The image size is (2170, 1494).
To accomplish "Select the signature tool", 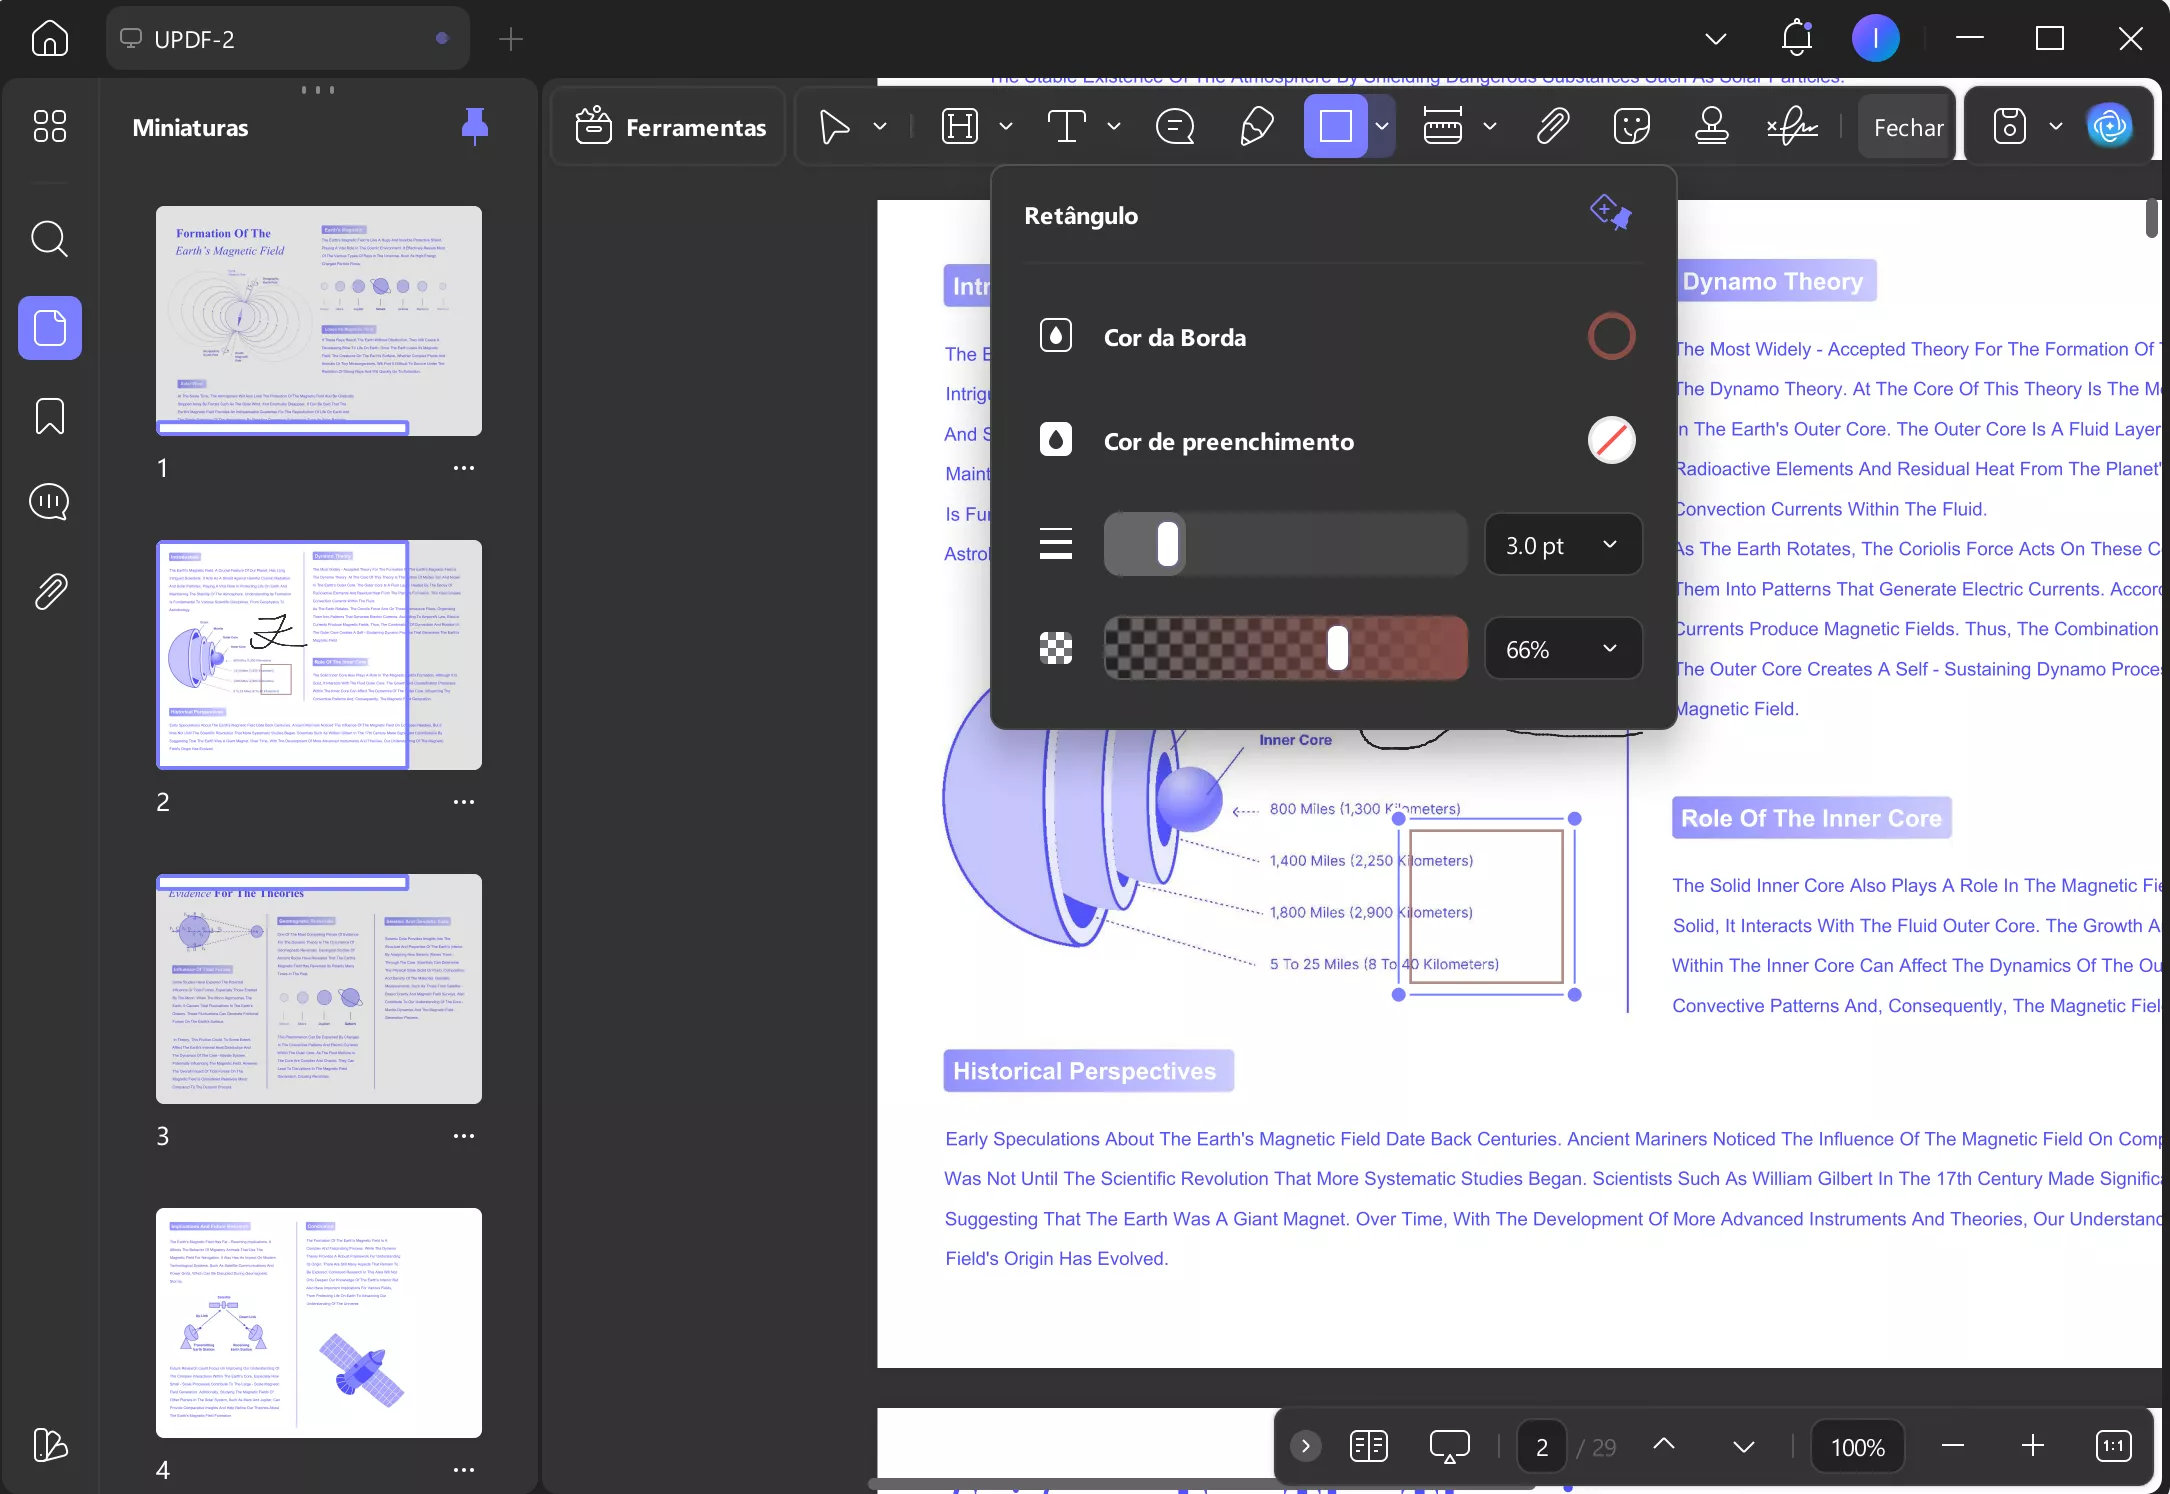I will (x=1792, y=127).
